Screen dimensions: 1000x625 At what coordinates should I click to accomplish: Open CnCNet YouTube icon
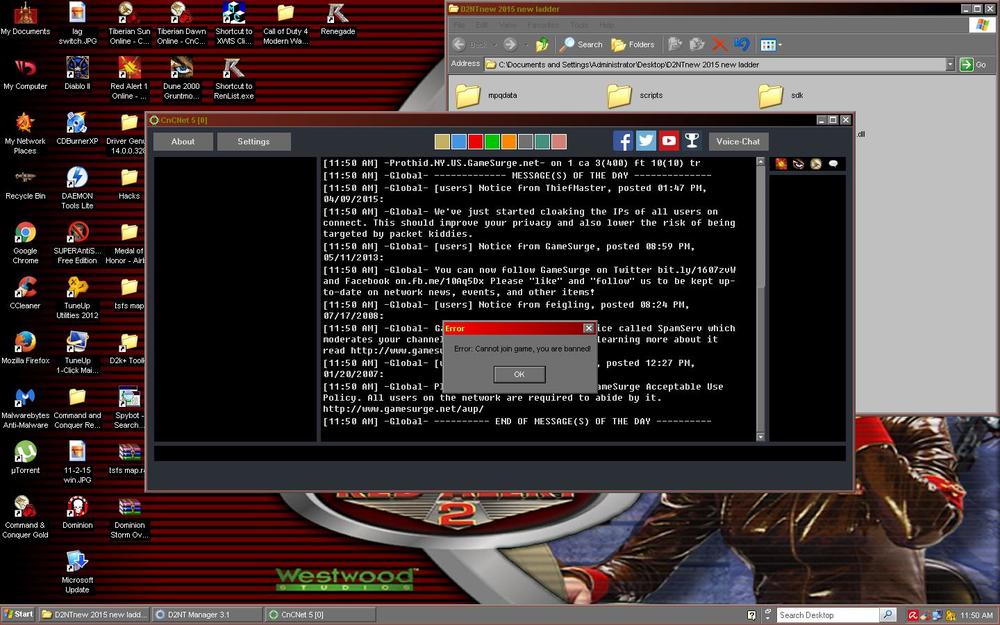click(668, 141)
